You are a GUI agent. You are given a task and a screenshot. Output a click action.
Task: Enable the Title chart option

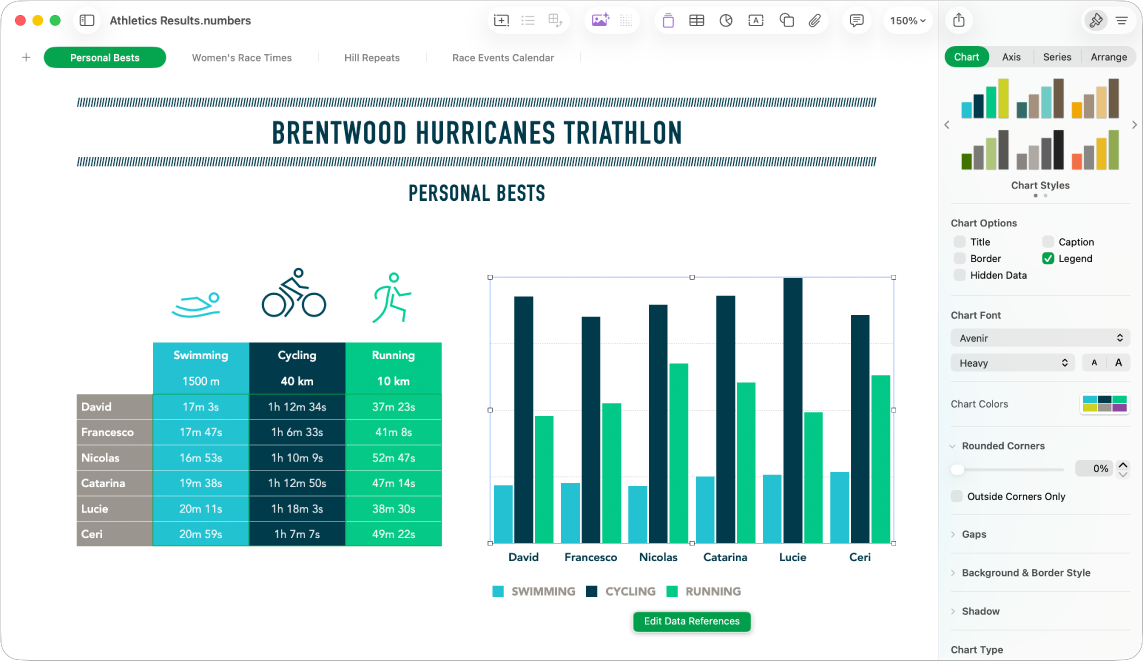point(959,241)
